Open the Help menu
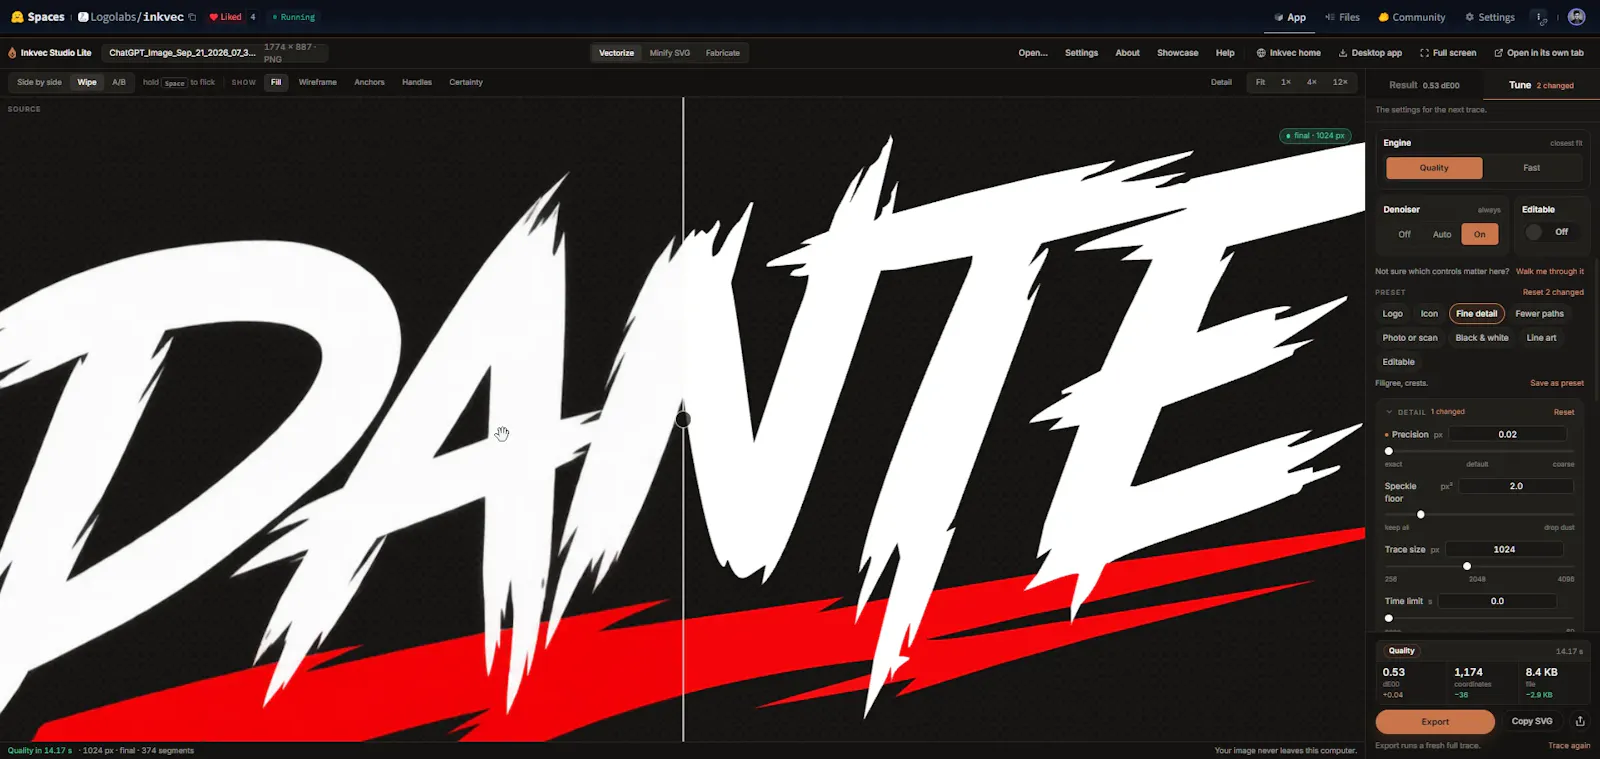 pyautogui.click(x=1225, y=53)
